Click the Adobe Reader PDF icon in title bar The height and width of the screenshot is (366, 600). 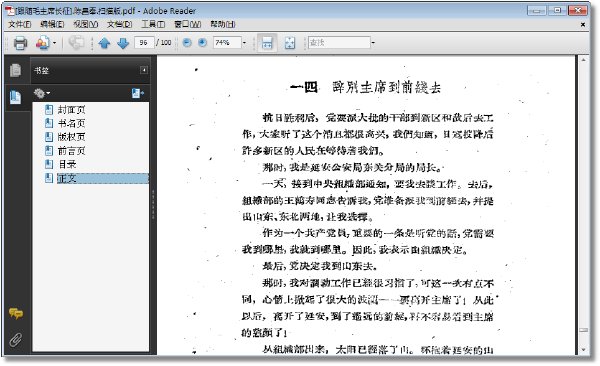(x=9, y=11)
